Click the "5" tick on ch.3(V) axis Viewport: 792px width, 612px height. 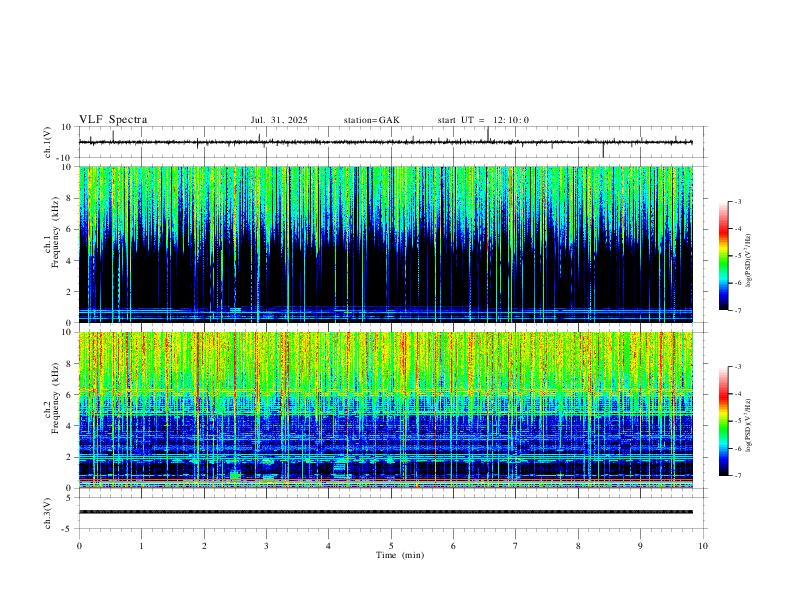69,497
